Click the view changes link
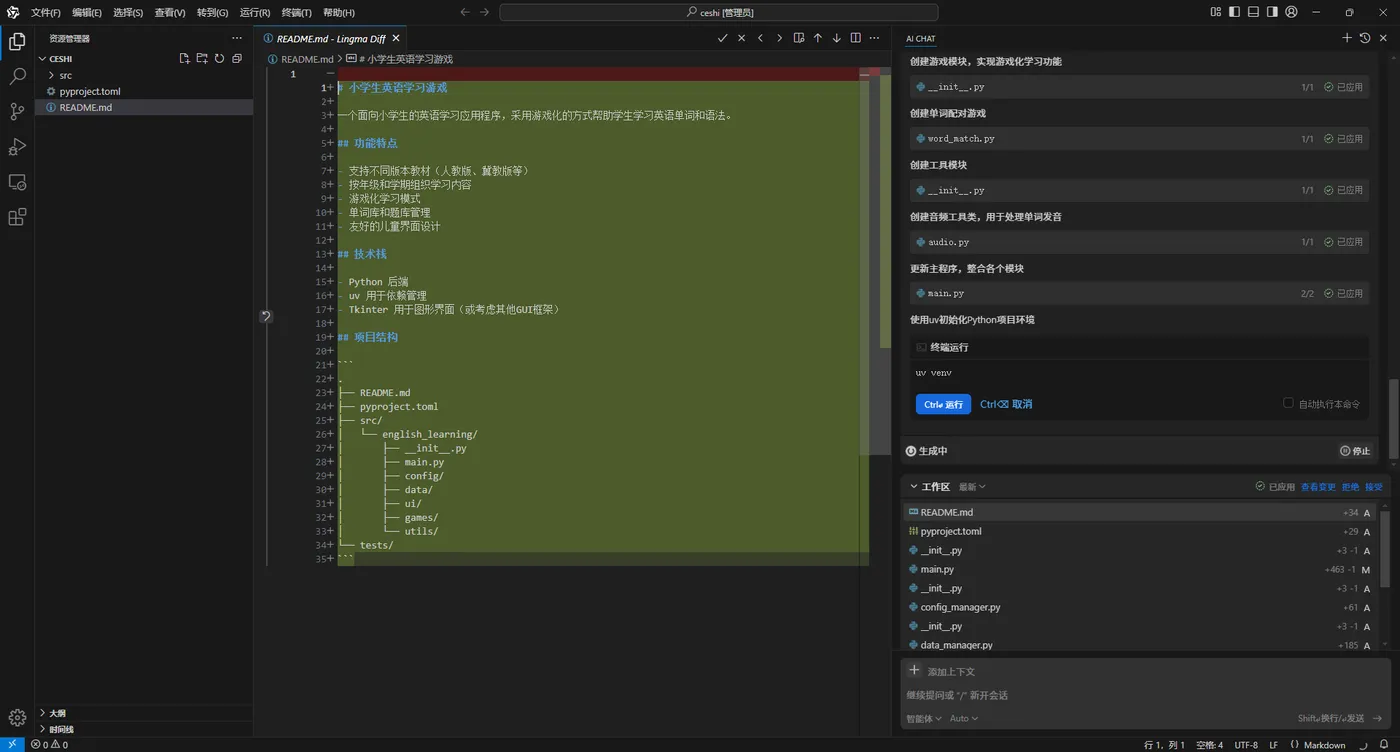Image resolution: width=1400 pixels, height=752 pixels. coord(1318,487)
